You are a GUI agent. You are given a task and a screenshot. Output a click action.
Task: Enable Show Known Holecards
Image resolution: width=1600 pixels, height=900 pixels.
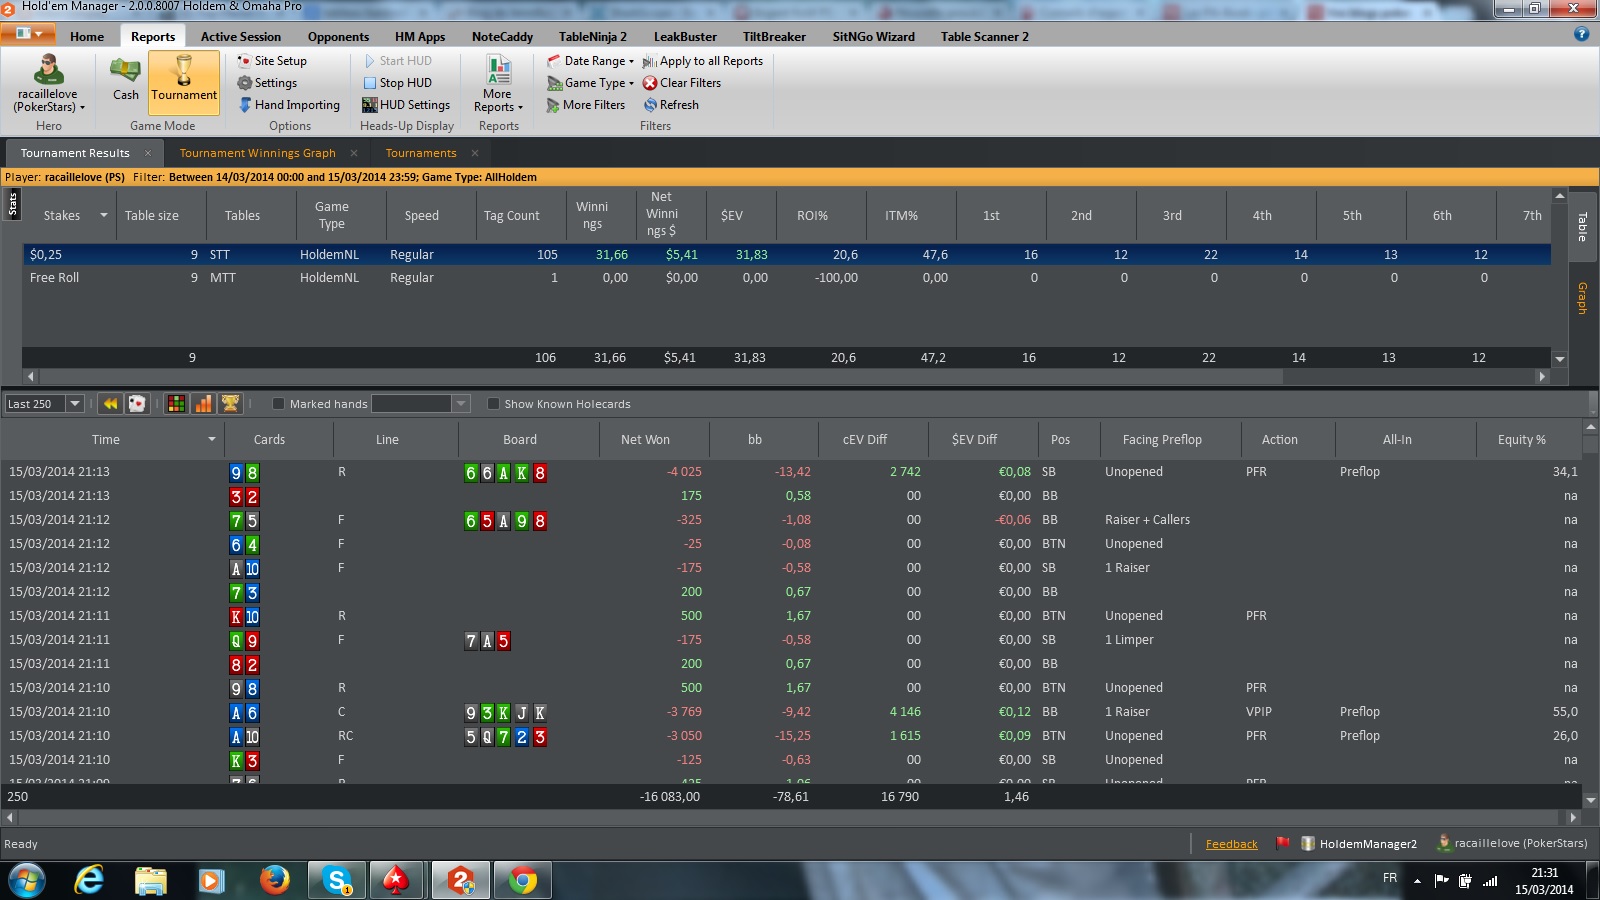coord(493,404)
